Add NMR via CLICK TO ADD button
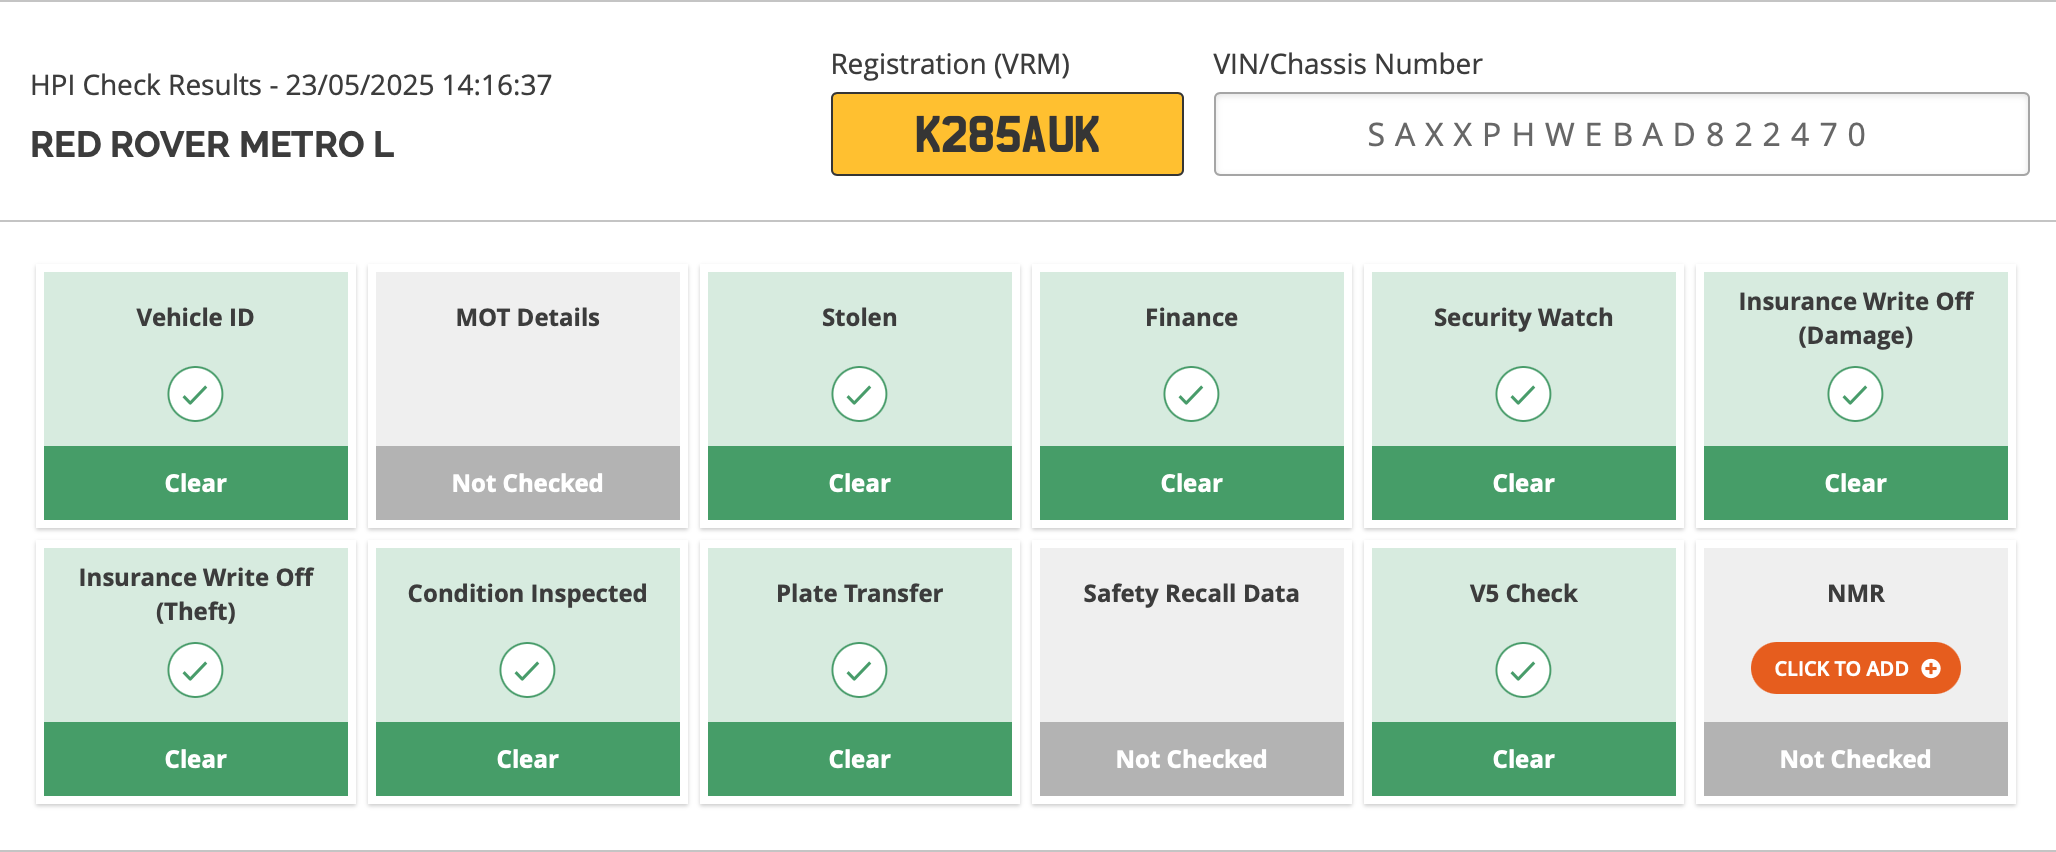Image resolution: width=2056 pixels, height=852 pixels. coord(1855,668)
